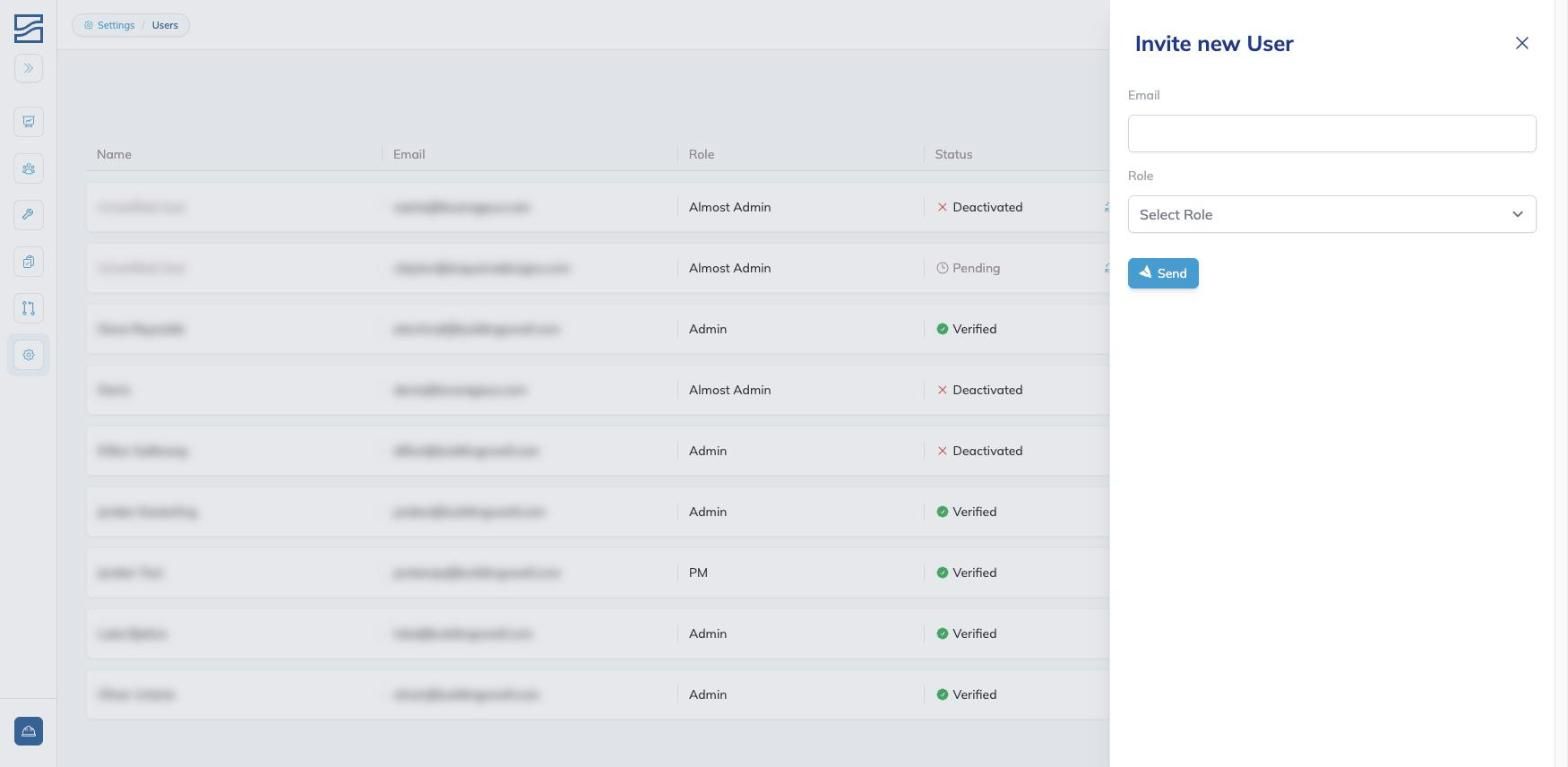Click the Send invite button
The width and height of the screenshot is (1568, 767).
point(1163,273)
